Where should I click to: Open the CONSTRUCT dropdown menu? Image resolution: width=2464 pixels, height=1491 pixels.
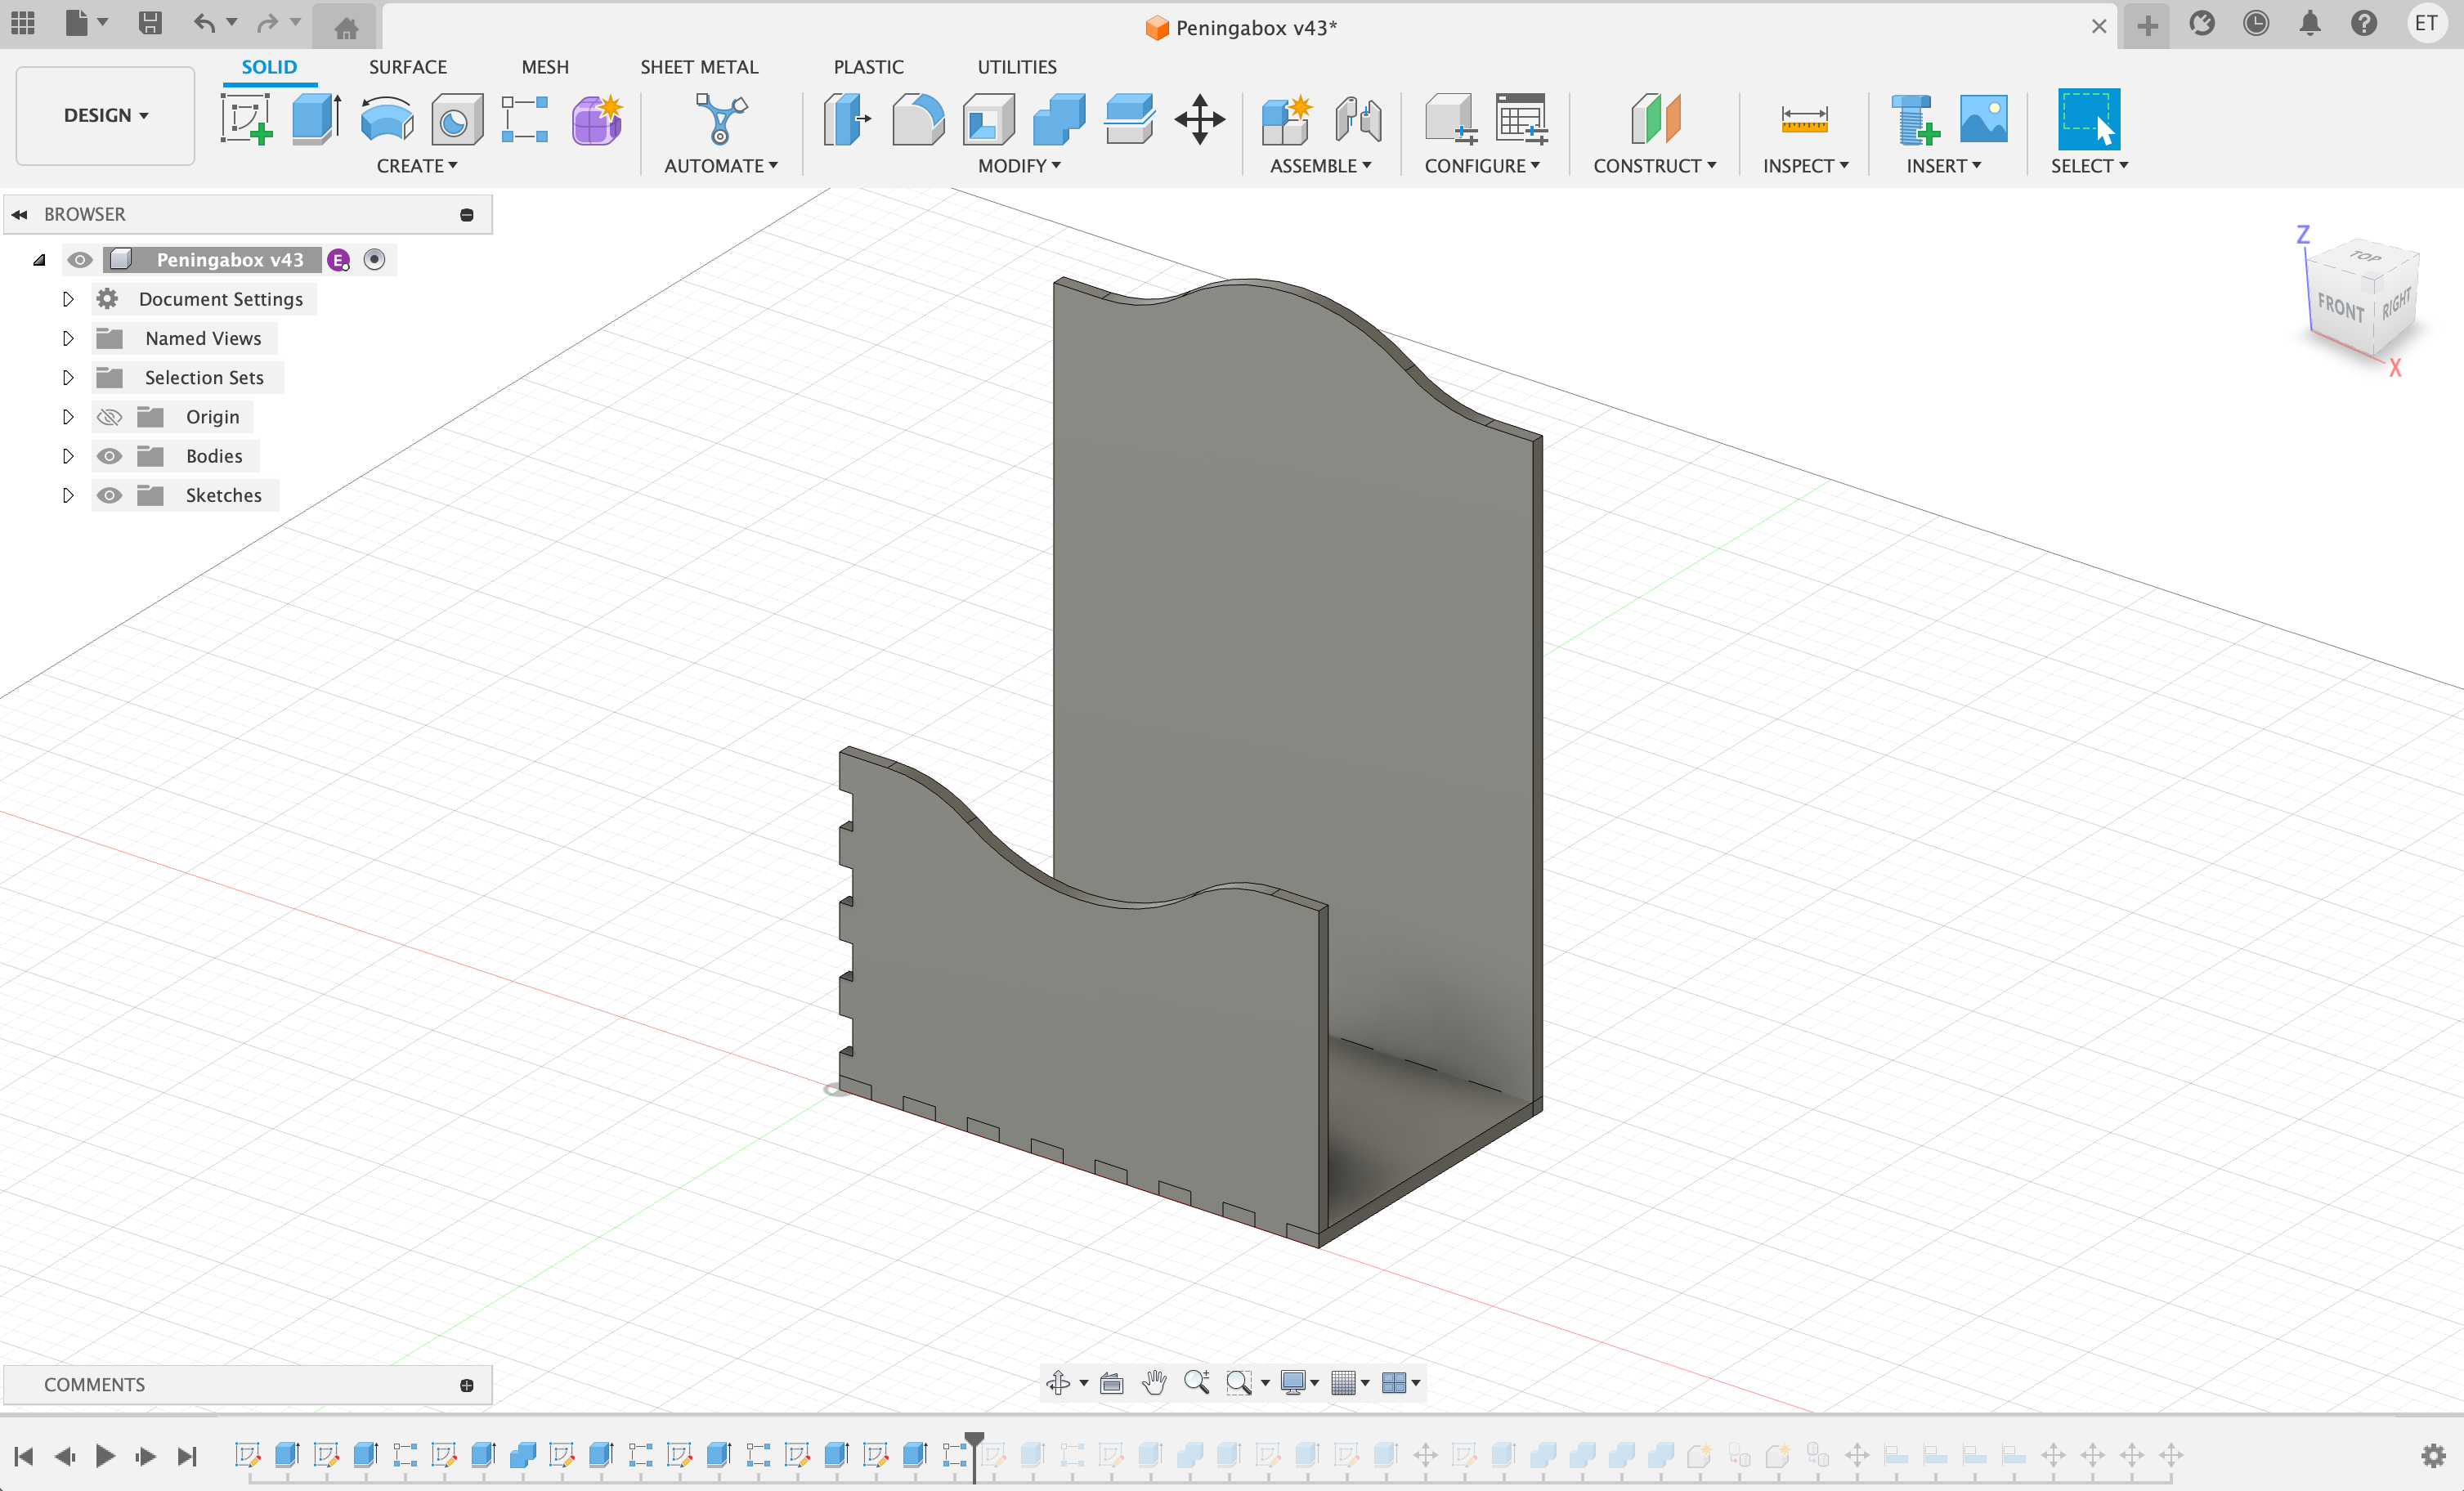[1654, 166]
